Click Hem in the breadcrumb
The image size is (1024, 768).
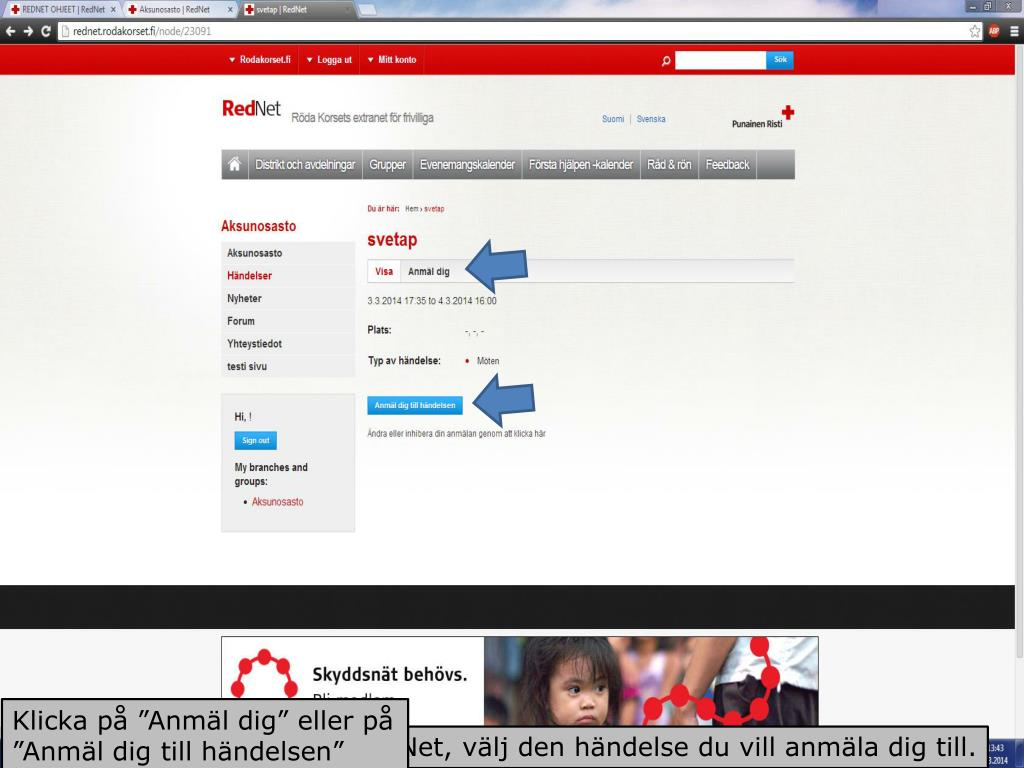[x=411, y=209]
